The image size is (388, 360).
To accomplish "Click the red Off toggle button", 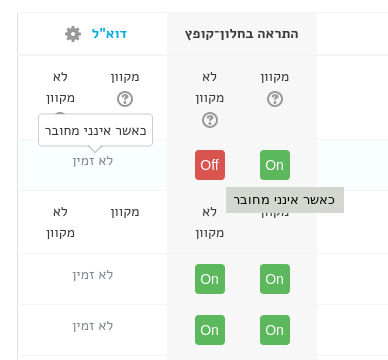I will [x=210, y=165].
